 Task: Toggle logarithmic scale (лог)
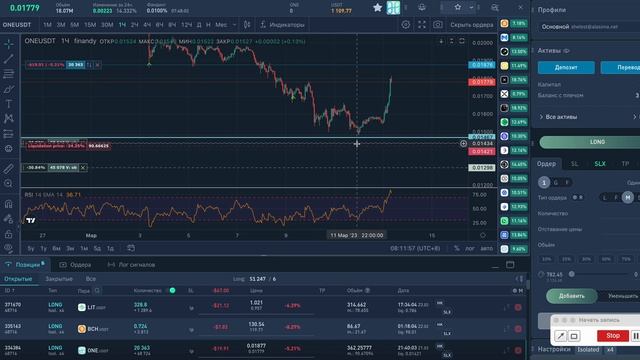[x=470, y=248]
